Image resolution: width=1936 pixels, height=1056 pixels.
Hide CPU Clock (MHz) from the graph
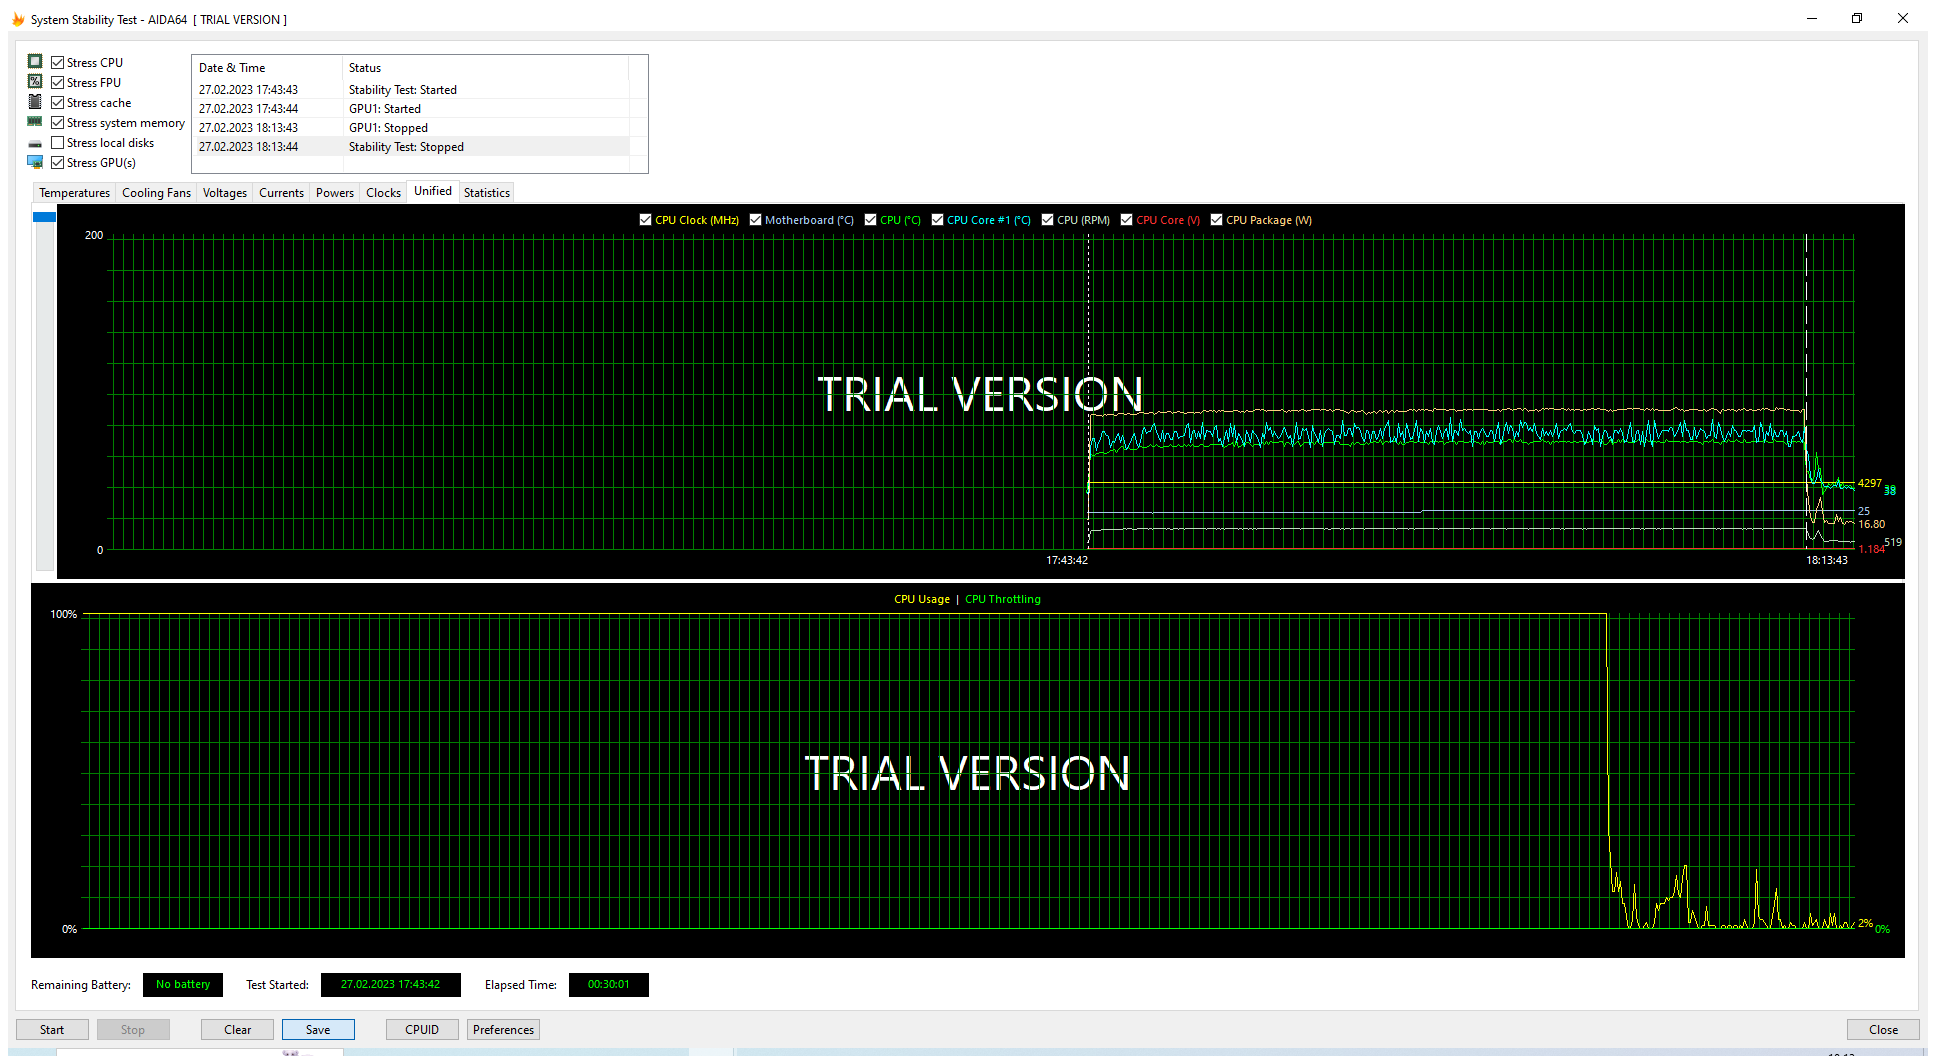click(x=645, y=220)
